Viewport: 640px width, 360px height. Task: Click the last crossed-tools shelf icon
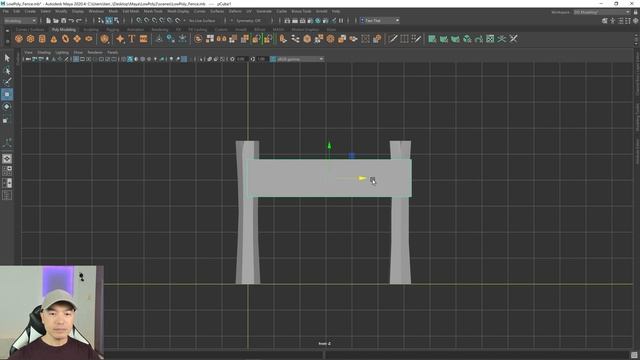[x=513, y=39]
